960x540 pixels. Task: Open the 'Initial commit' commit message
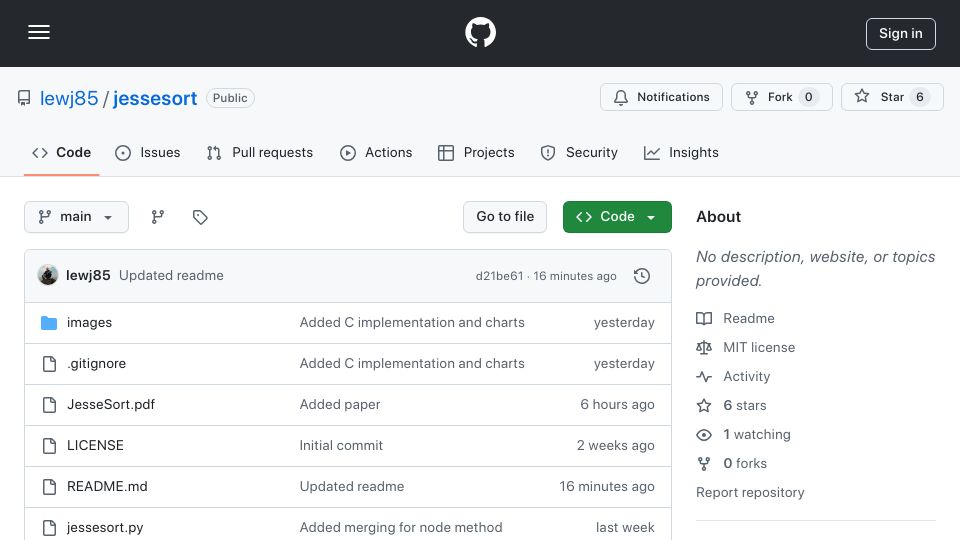(x=341, y=446)
